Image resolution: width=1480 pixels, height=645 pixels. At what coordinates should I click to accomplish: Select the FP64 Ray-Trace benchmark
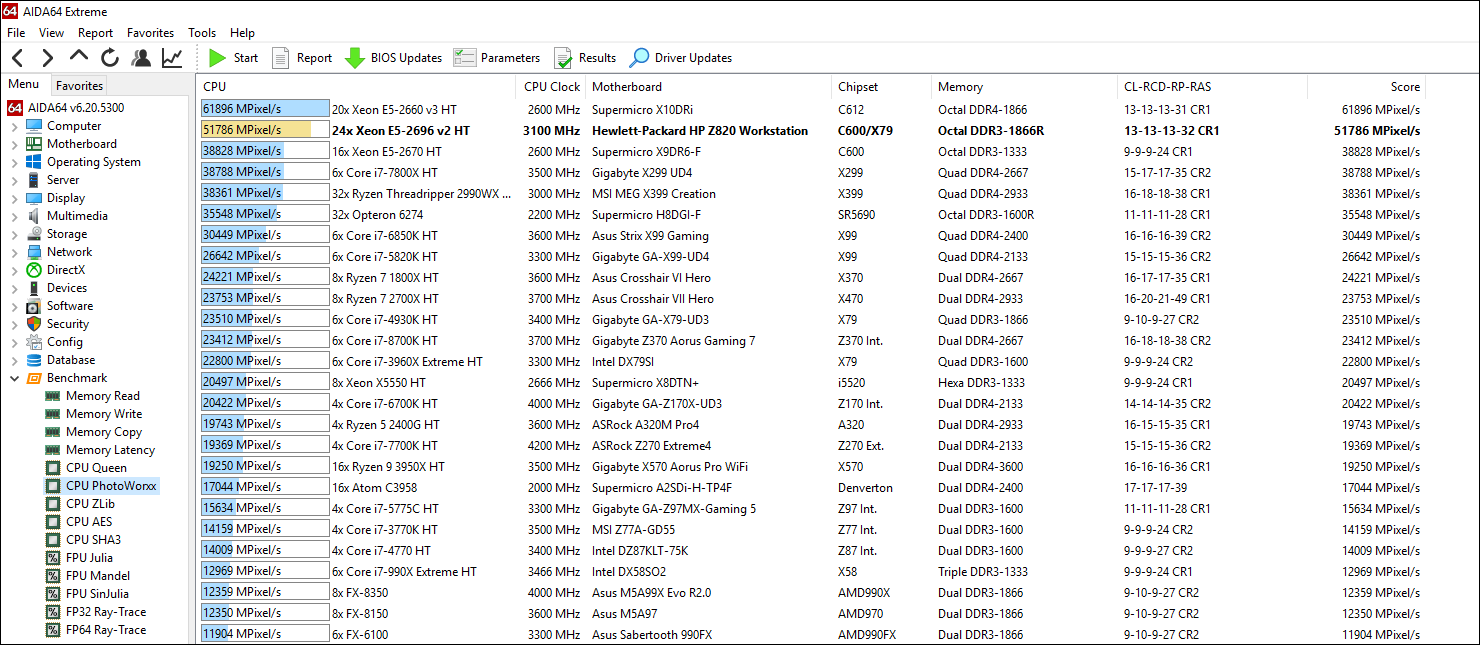click(x=106, y=630)
